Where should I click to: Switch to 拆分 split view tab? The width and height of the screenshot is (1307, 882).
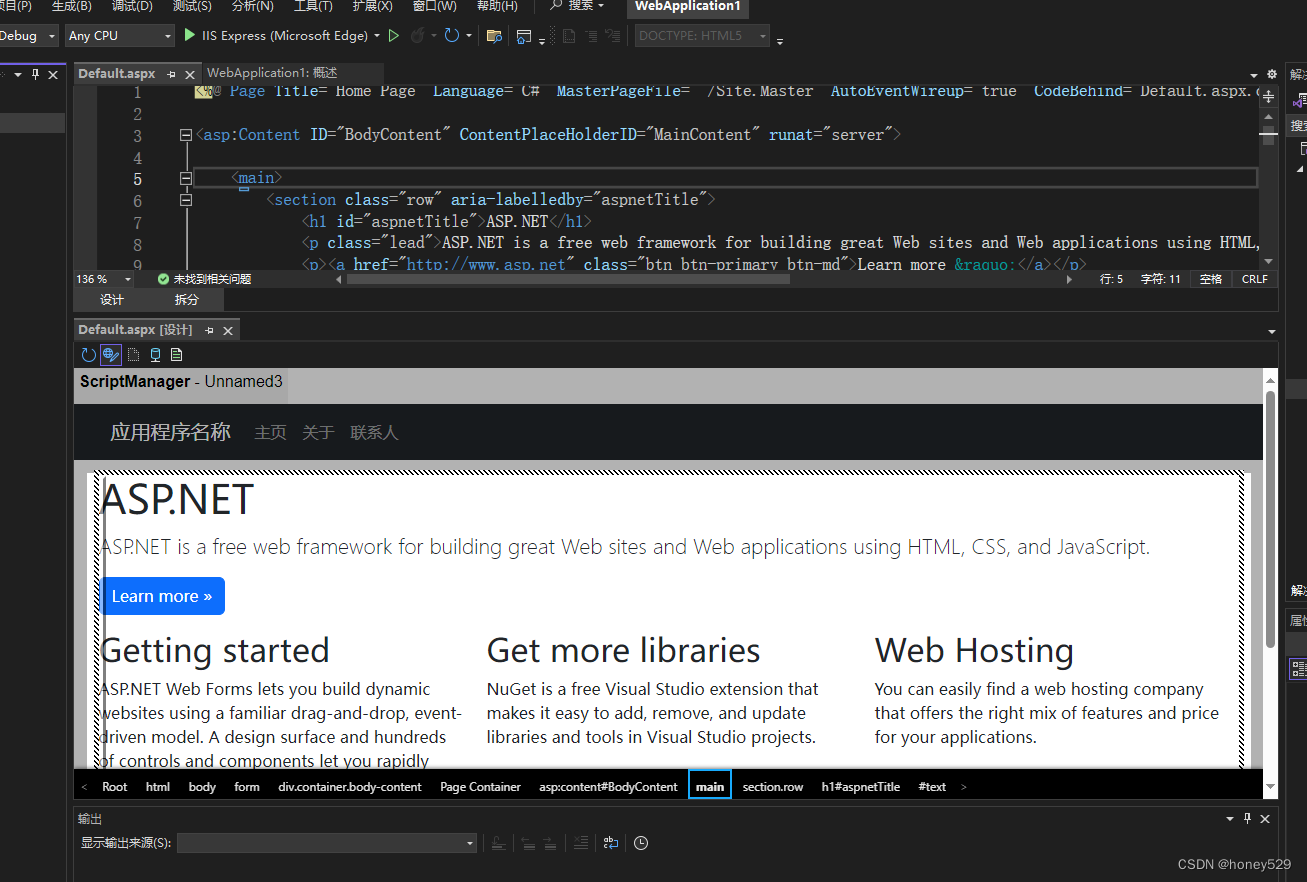[187, 299]
